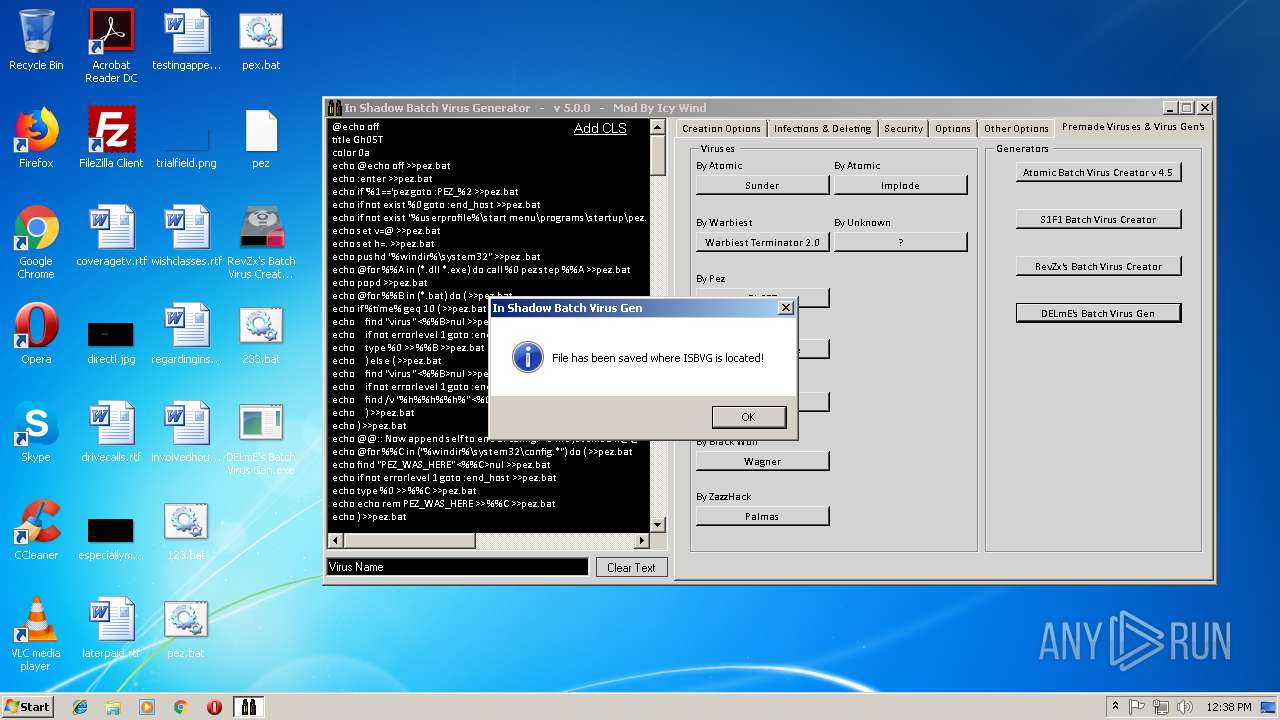This screenshot has width=1280, height=720.
Task: Click the horizontal scrollbar right arrow
Action: [642, 540]
